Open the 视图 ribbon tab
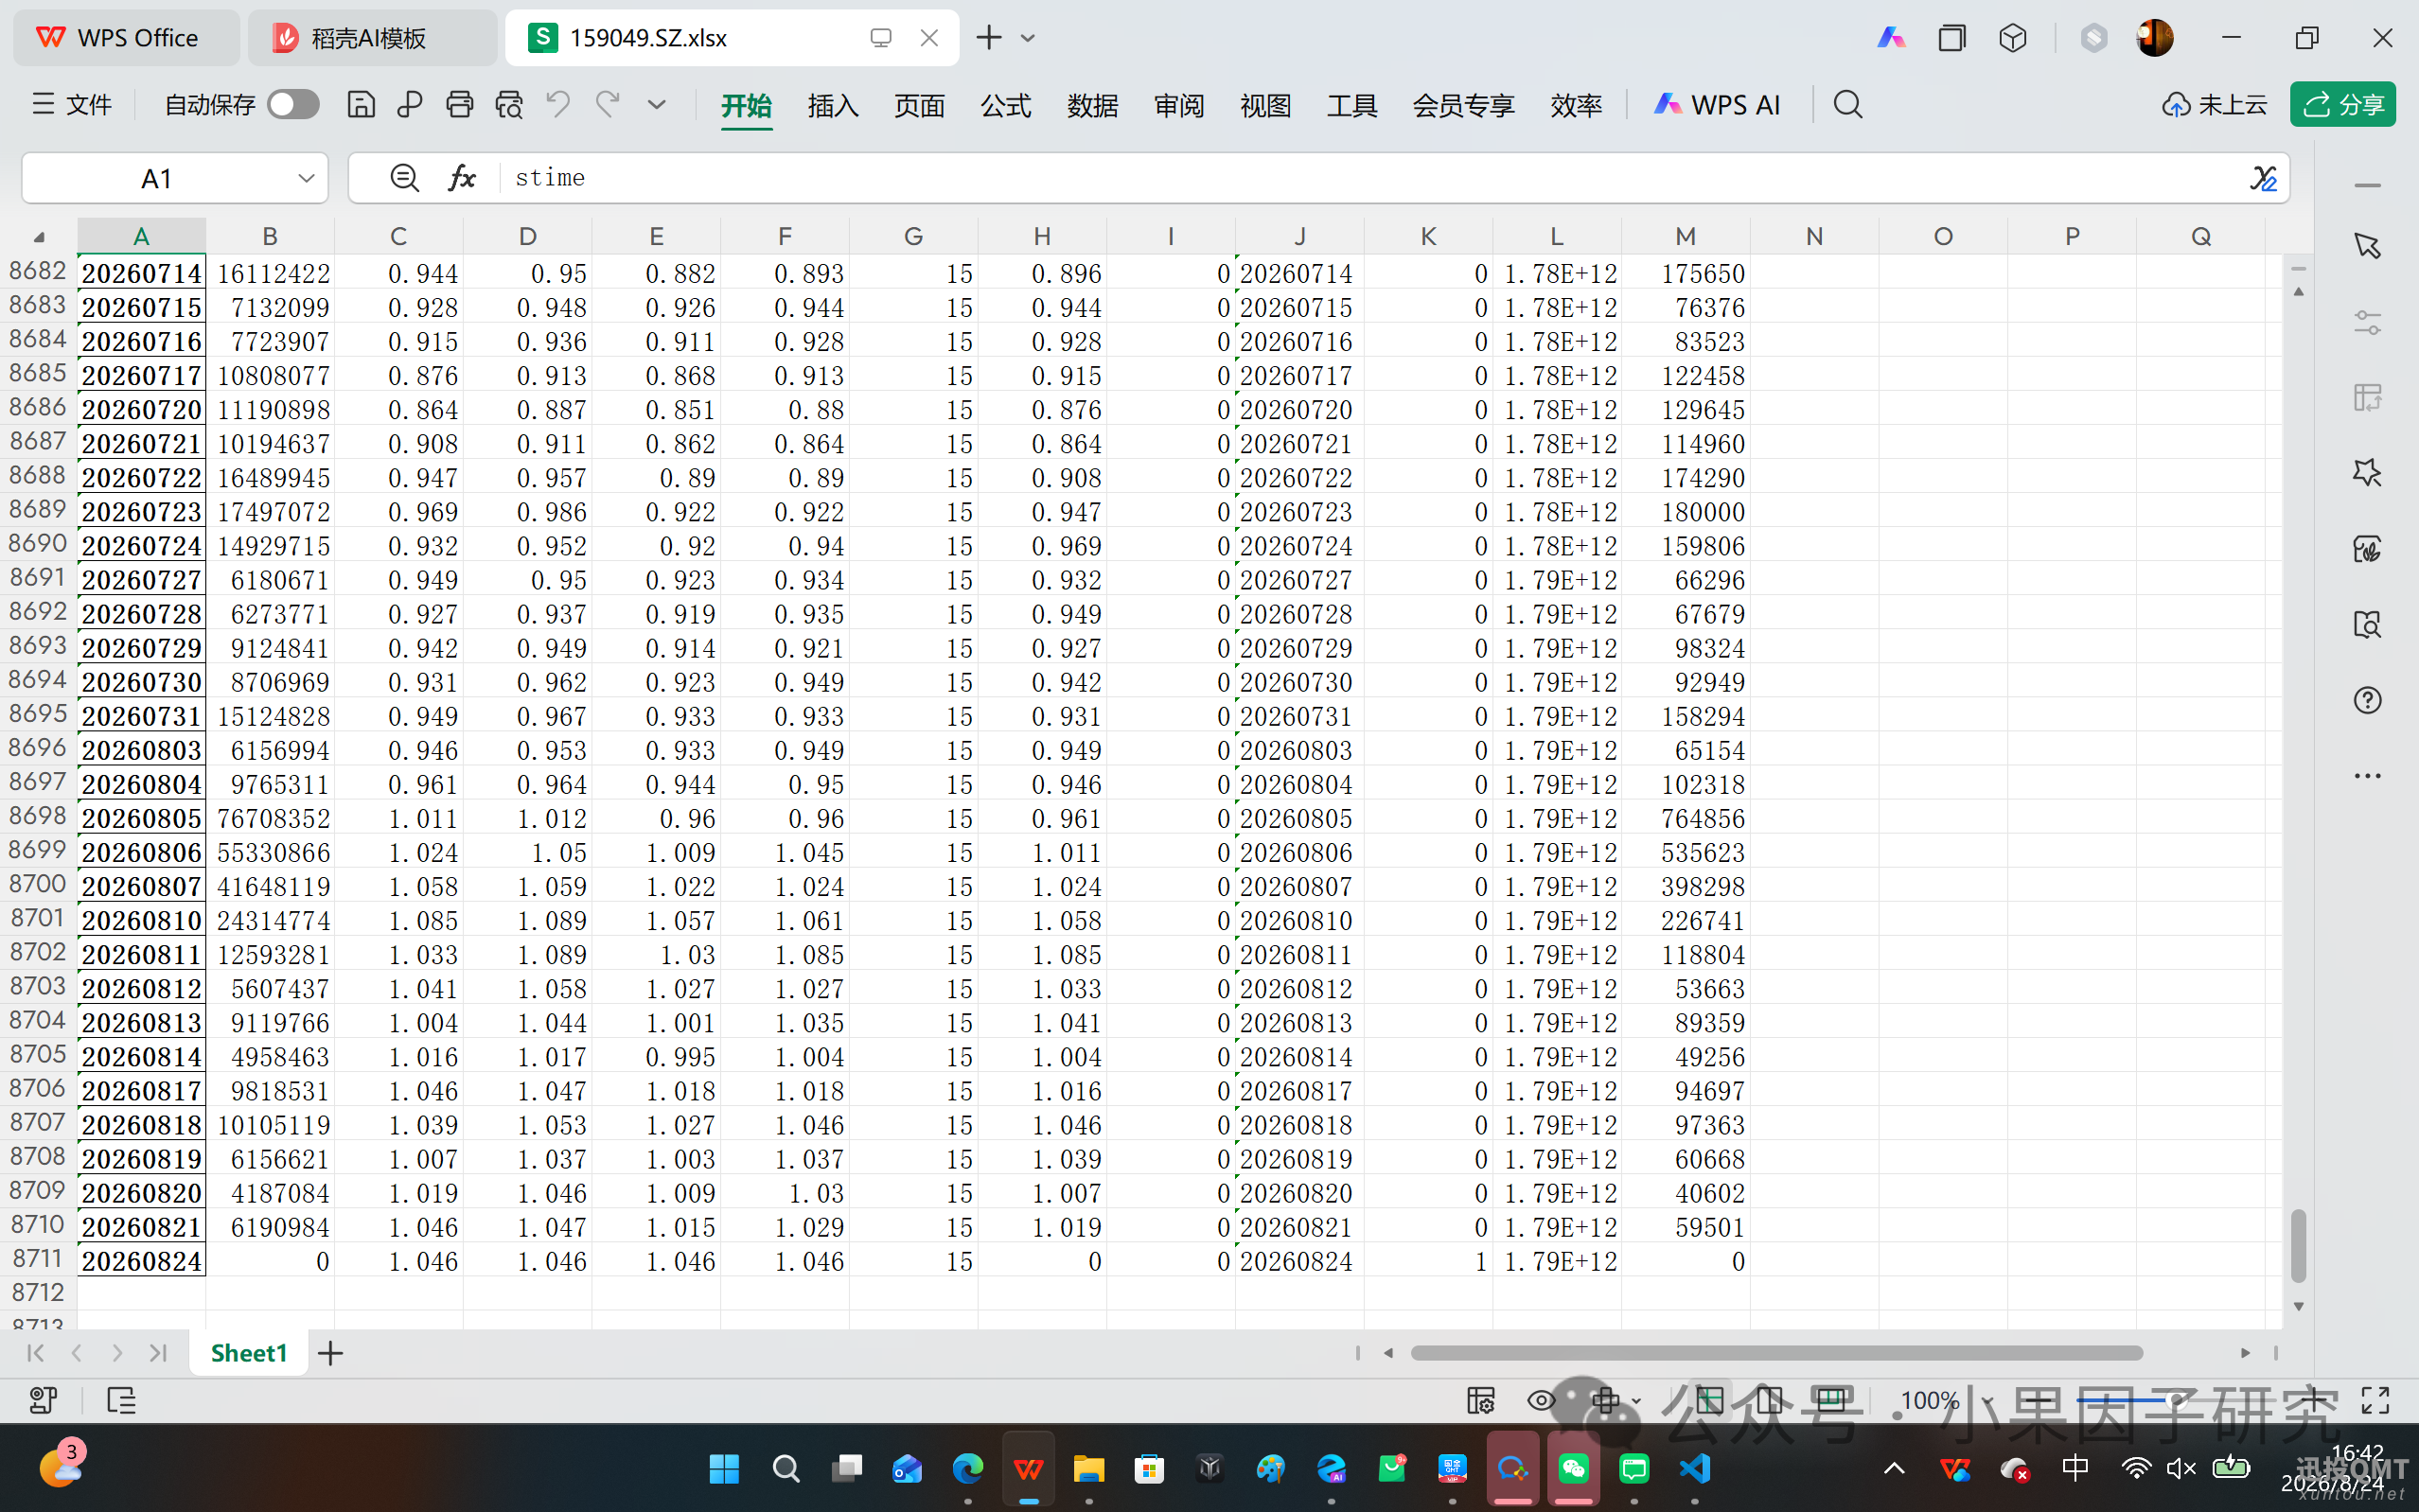Screen dimensions: 2419x1512 pyautogui.click(x=1265, y=105)
